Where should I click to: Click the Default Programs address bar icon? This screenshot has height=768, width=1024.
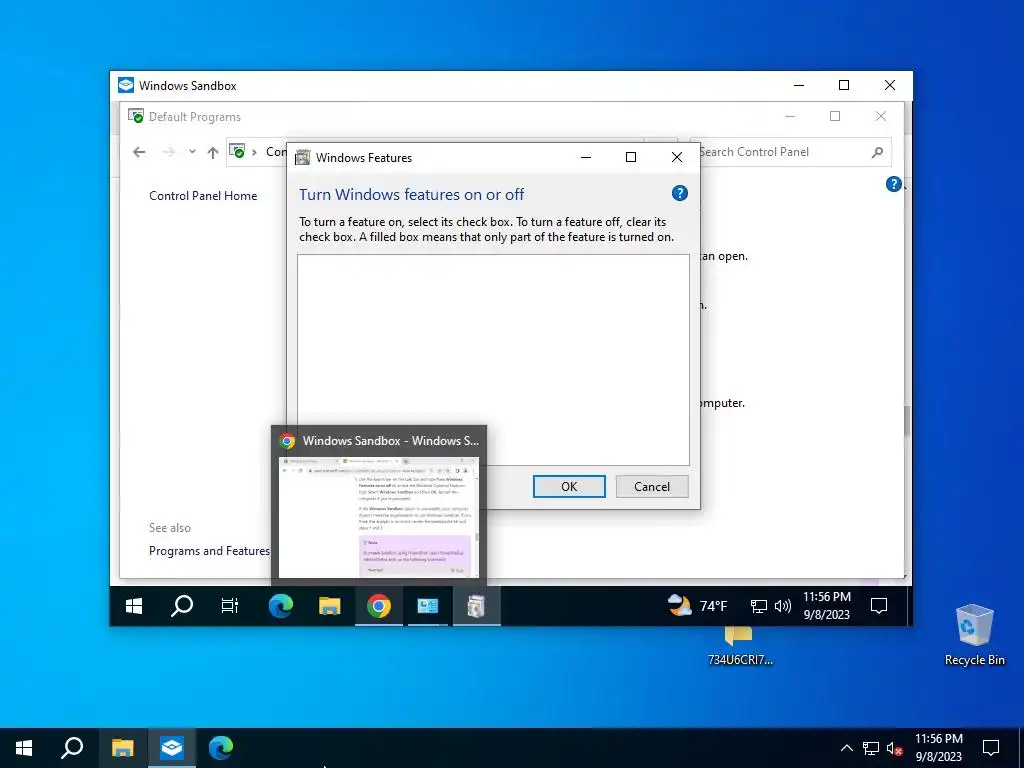click(238, 152)
